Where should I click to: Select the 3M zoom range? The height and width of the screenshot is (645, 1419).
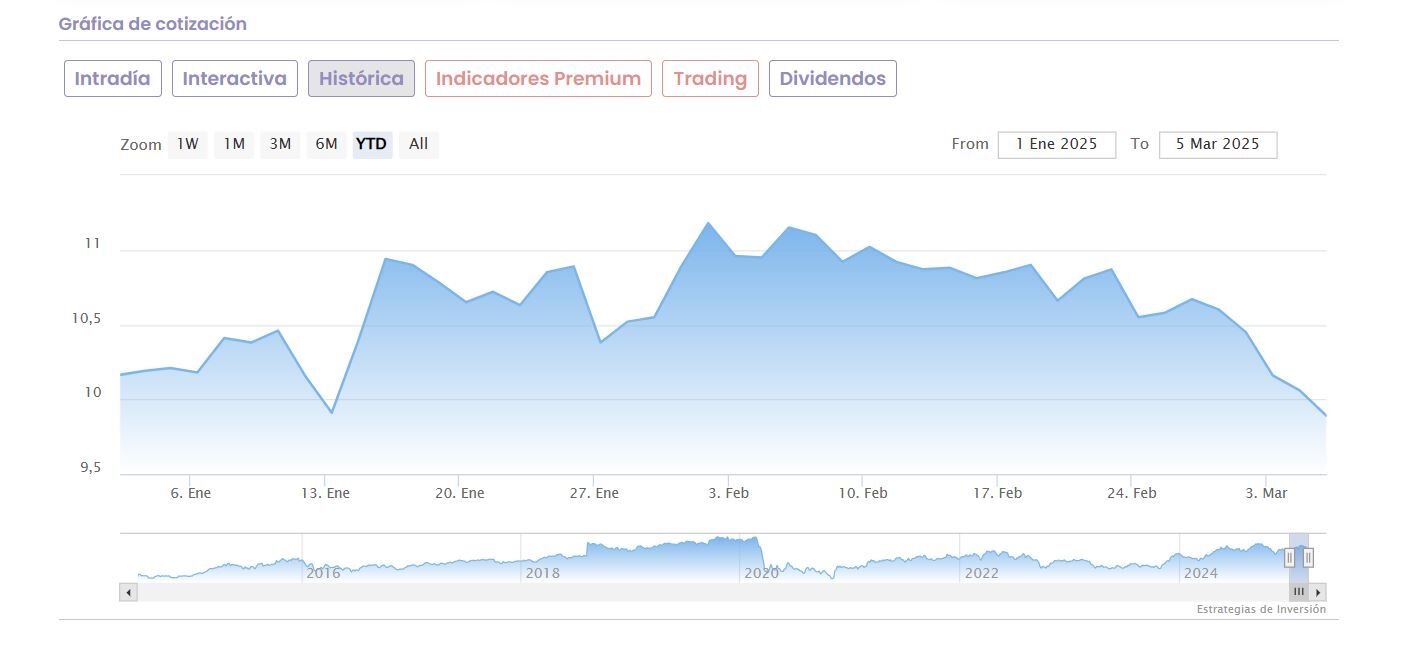(x=280, y=144)
